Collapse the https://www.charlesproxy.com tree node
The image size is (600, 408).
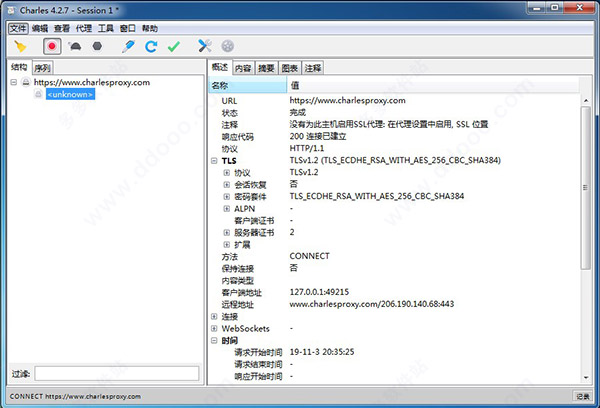pyautogui.click(x=14, y=82)
